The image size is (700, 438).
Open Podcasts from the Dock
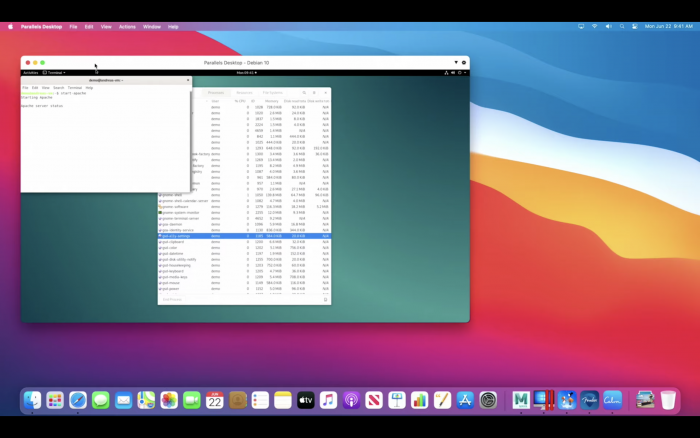351,400
